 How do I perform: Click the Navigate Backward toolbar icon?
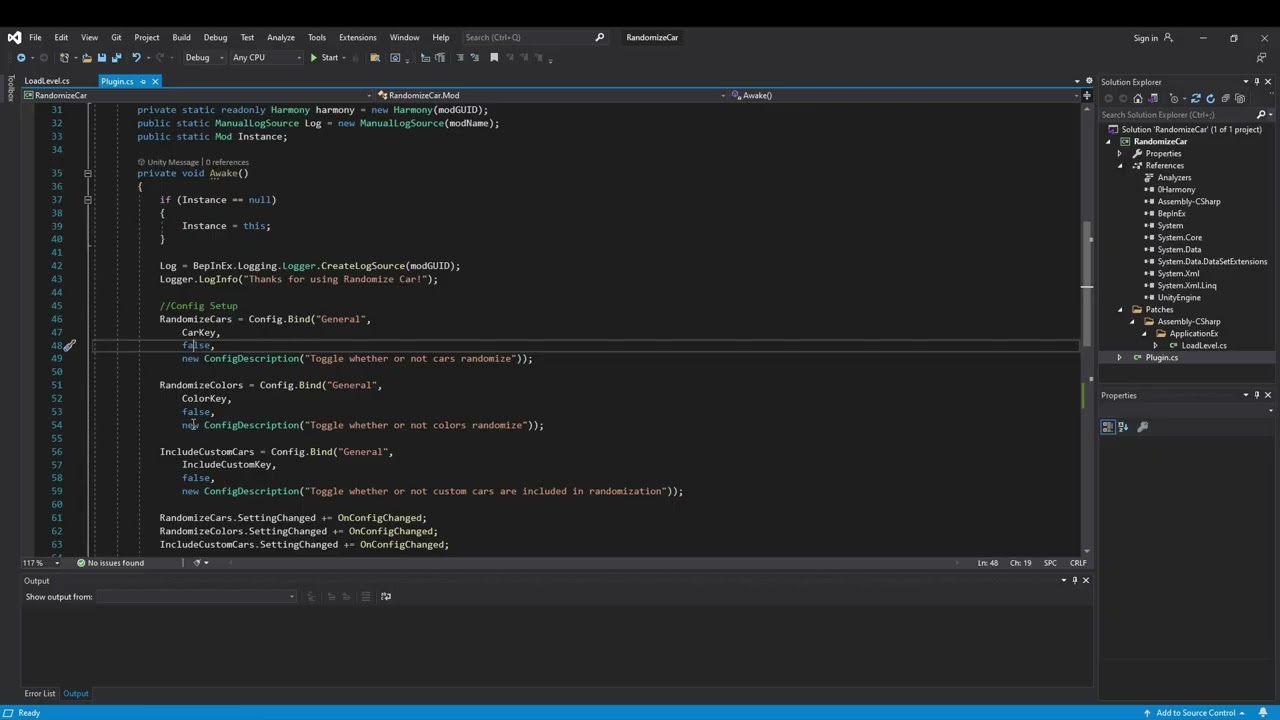(21, 57)
